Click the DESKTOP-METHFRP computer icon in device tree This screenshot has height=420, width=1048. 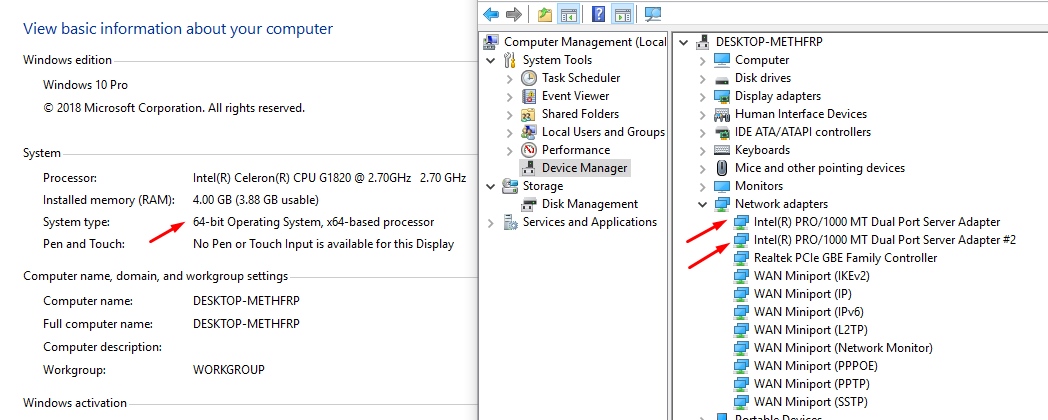point(702,41)
